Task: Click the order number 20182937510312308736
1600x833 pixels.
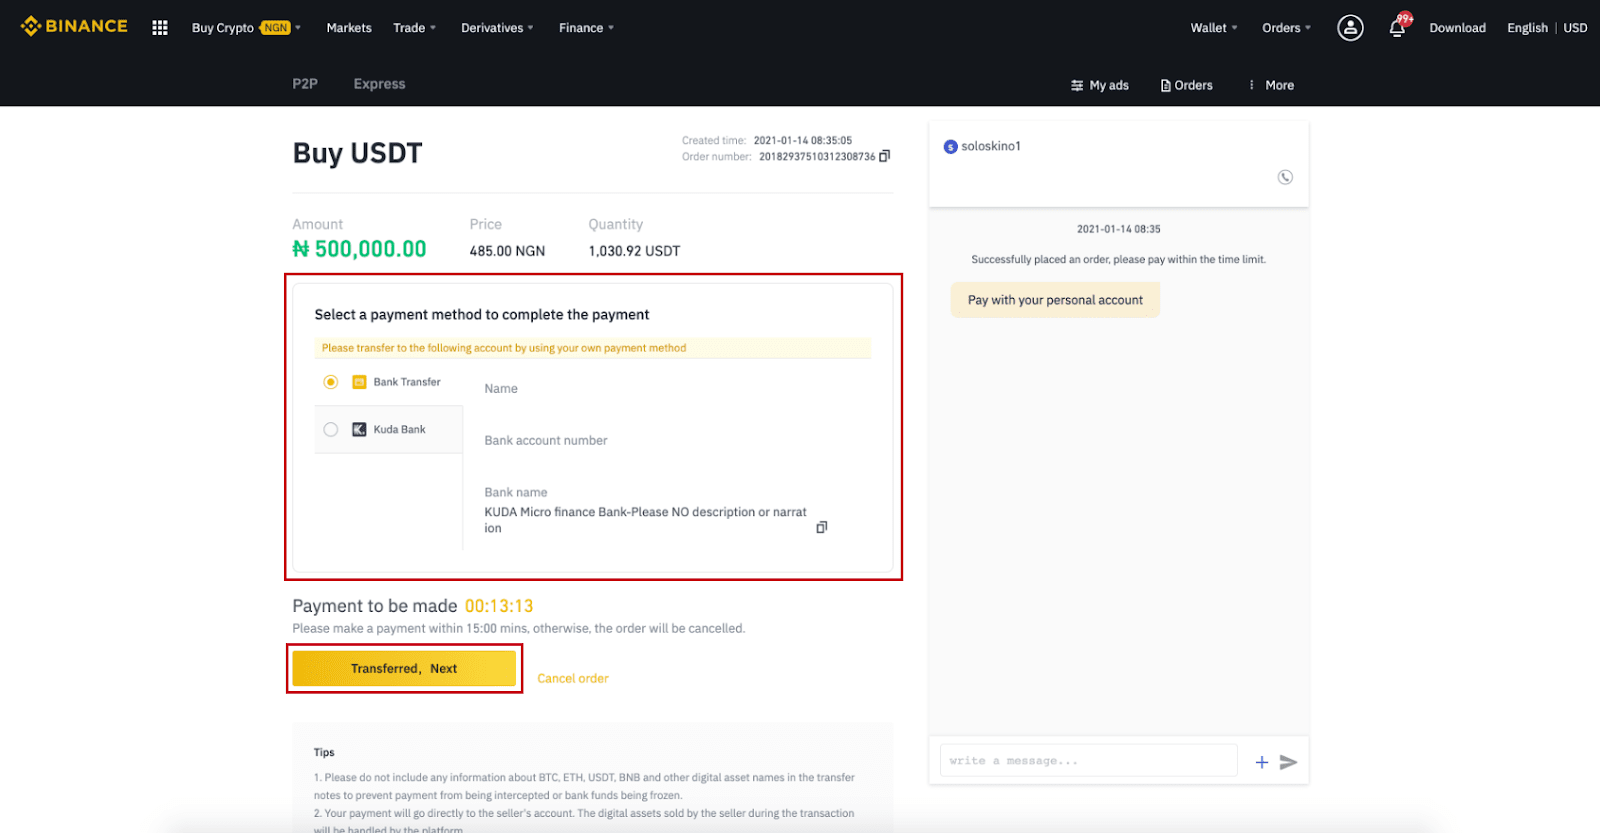Action: (817, 156)
